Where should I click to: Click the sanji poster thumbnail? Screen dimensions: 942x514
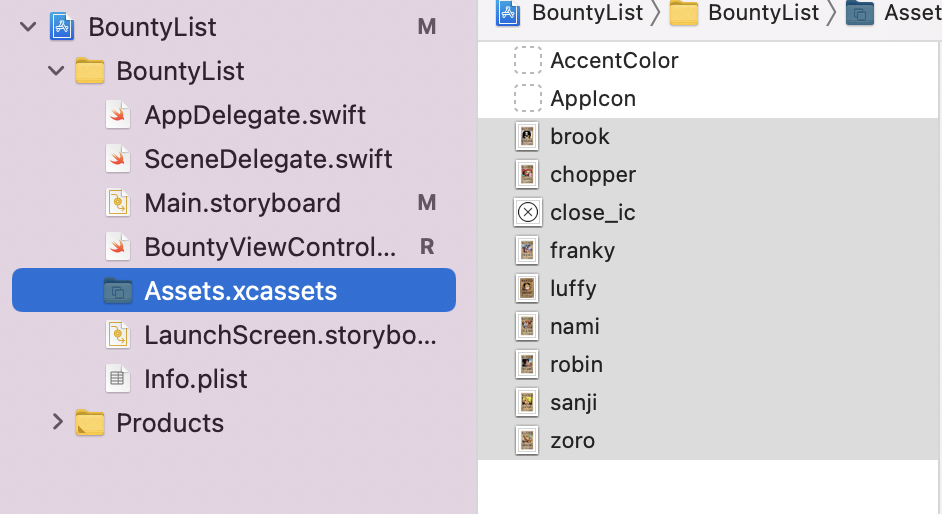[527, 402]
